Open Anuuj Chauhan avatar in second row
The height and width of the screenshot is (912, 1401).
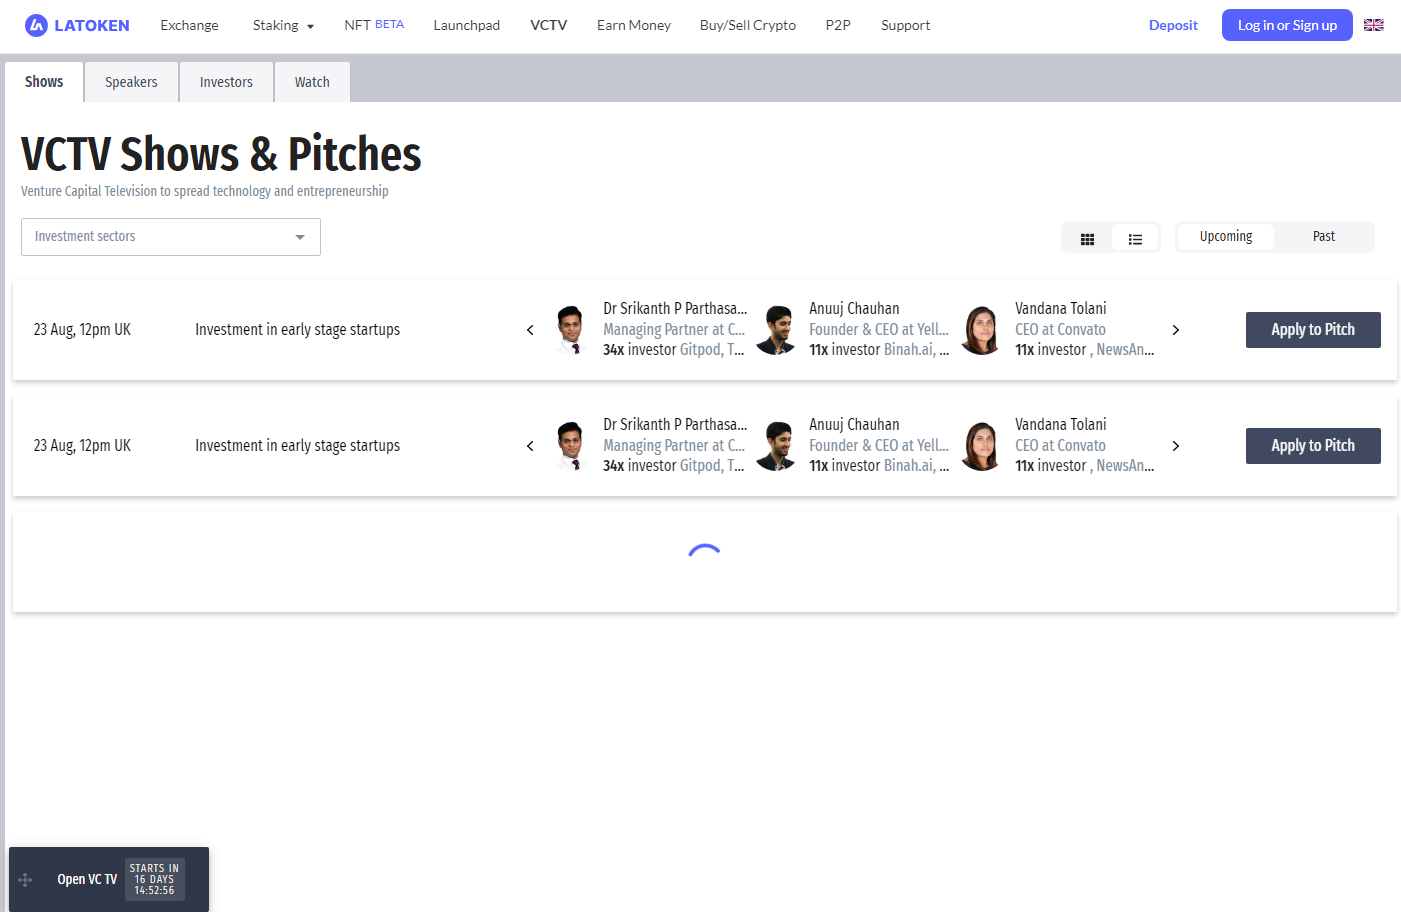(x=776, y=446)
